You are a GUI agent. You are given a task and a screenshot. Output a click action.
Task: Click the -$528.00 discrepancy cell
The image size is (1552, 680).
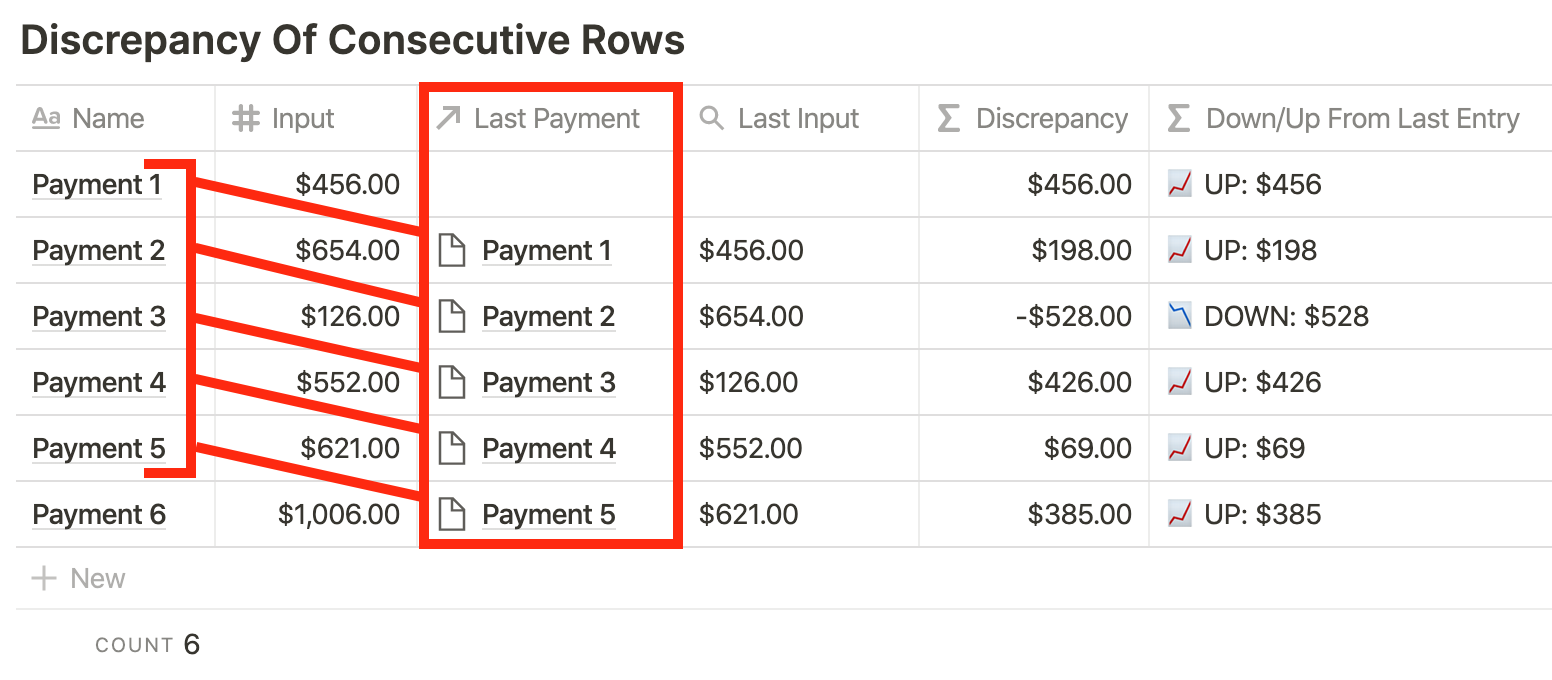(x=1034, y=316)
